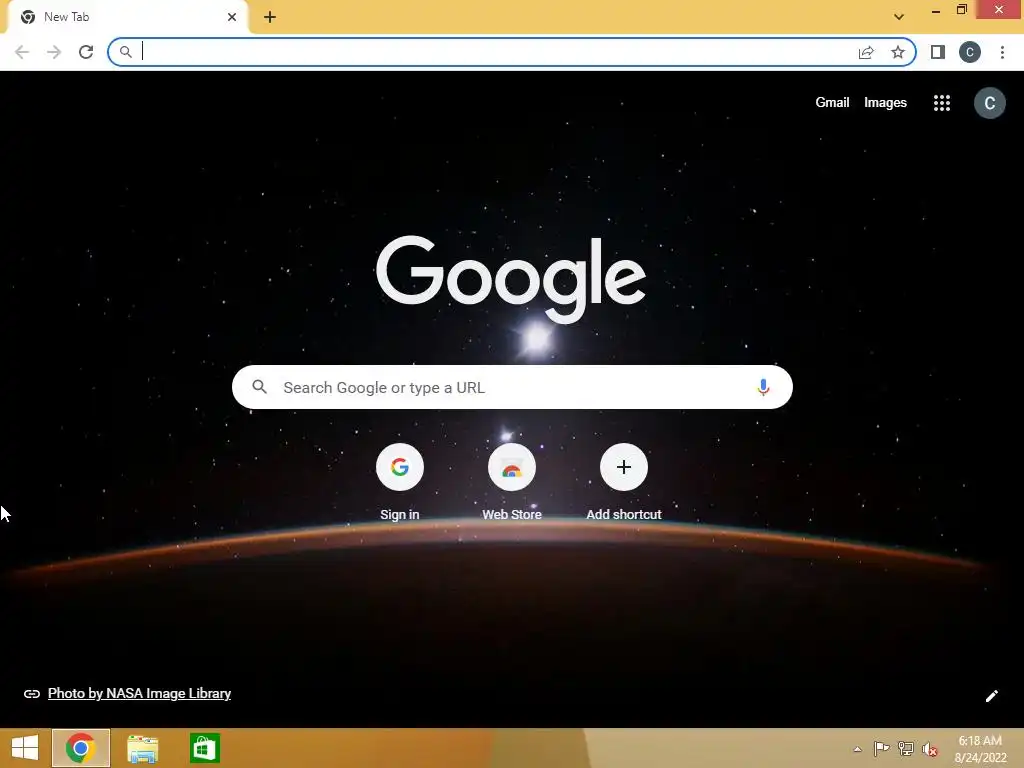This screenshot has height=768, width=1024.
Task: Open Action Center flag icon
Action: pos(881,749)
